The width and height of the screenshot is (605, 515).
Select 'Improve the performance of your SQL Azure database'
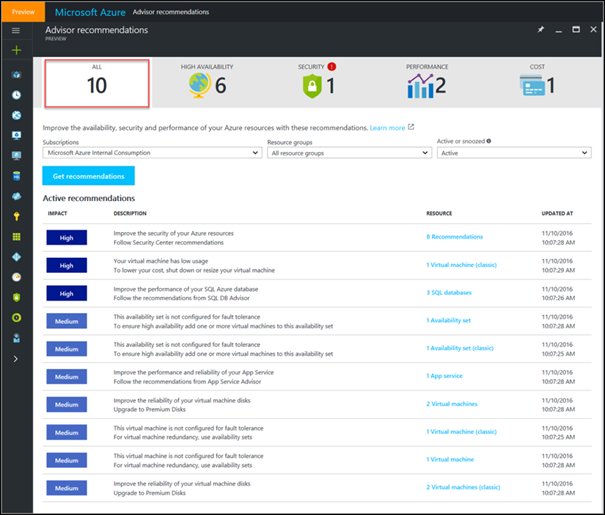317,293
